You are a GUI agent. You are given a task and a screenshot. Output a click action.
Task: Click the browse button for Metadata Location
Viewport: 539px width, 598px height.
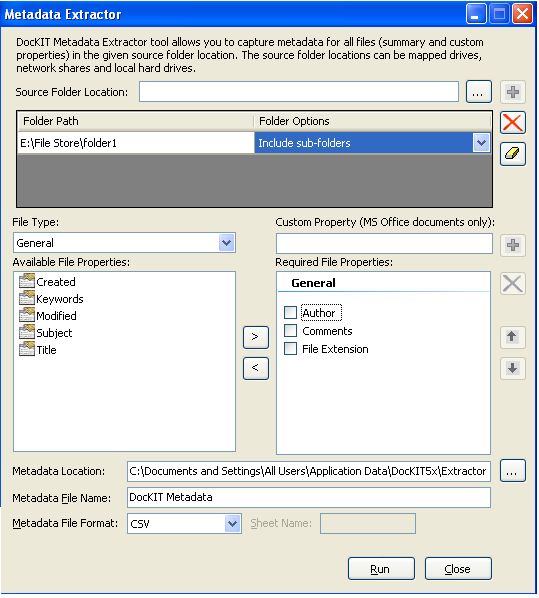(x=513, y=471)
